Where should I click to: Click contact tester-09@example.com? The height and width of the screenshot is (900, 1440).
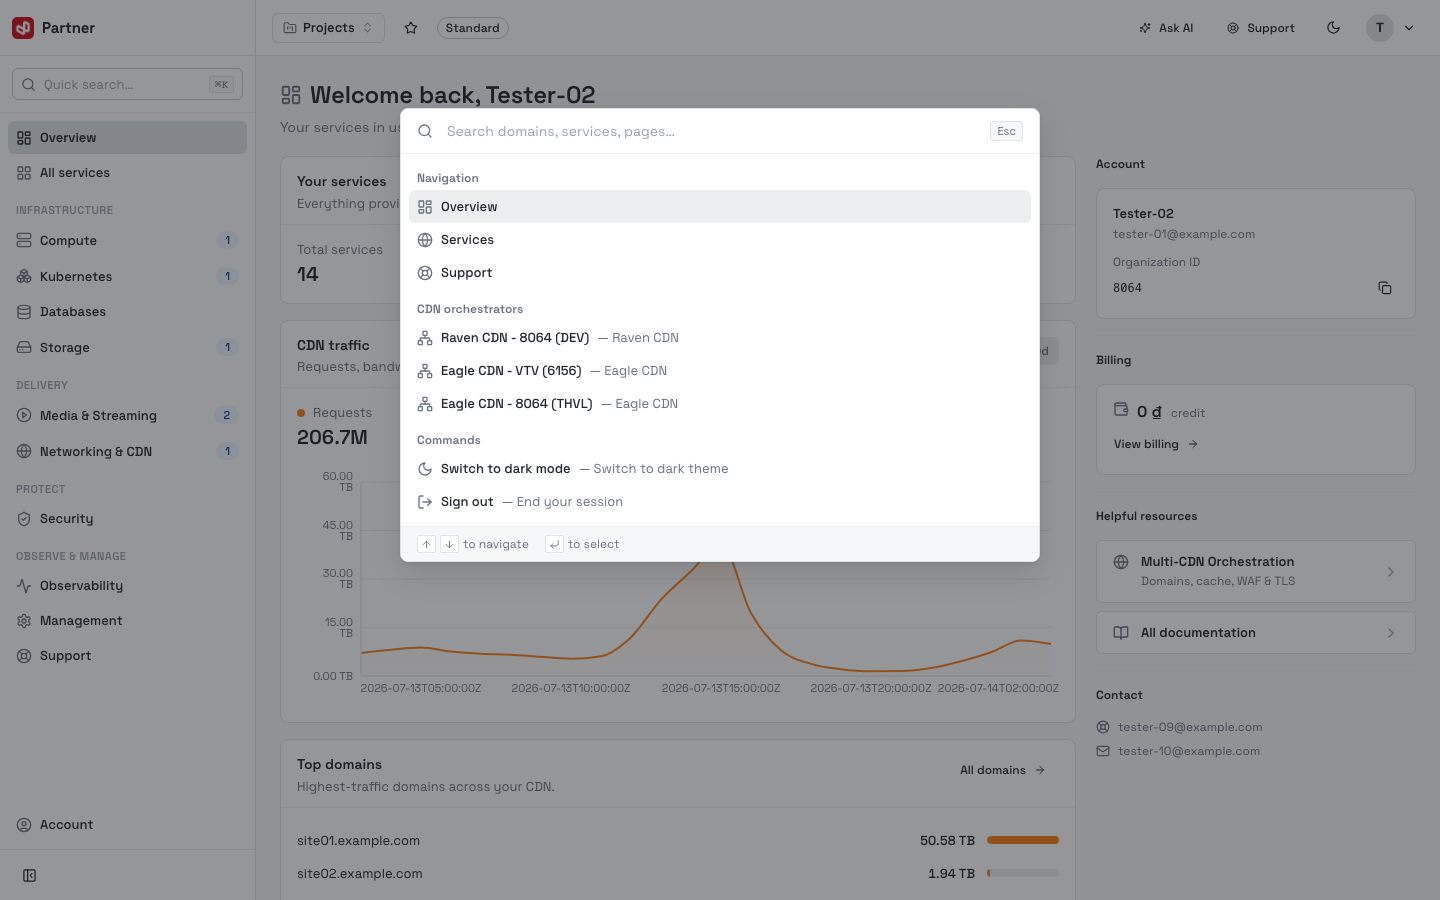(x=1190, y=727)
